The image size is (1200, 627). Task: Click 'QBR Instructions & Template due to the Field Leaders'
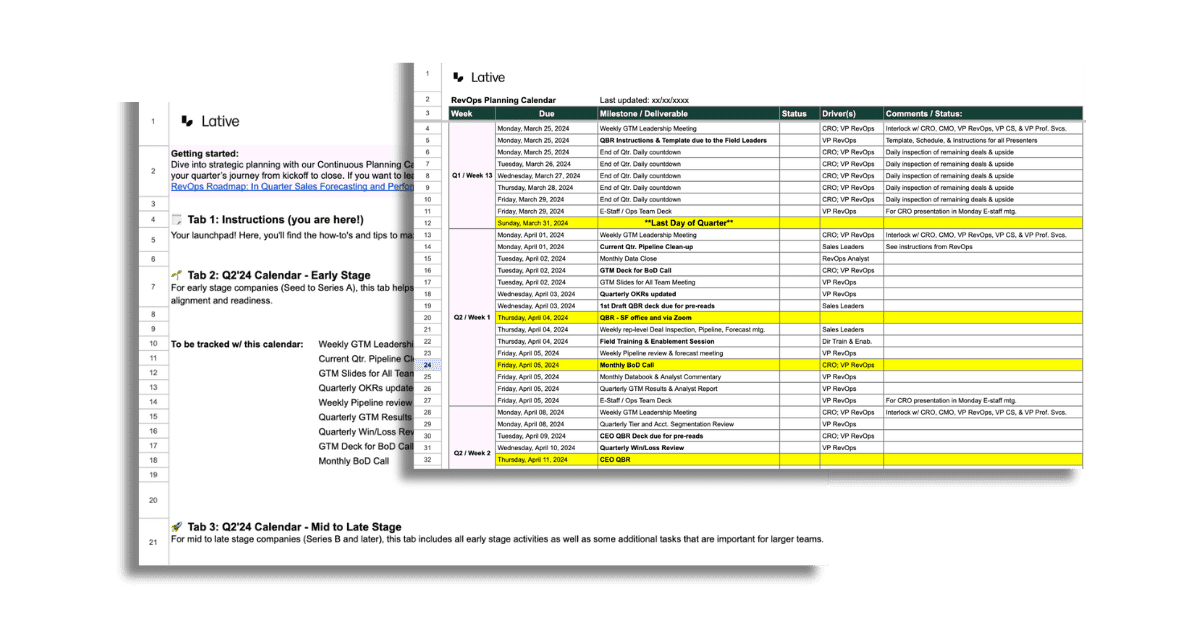click(687, 140)
